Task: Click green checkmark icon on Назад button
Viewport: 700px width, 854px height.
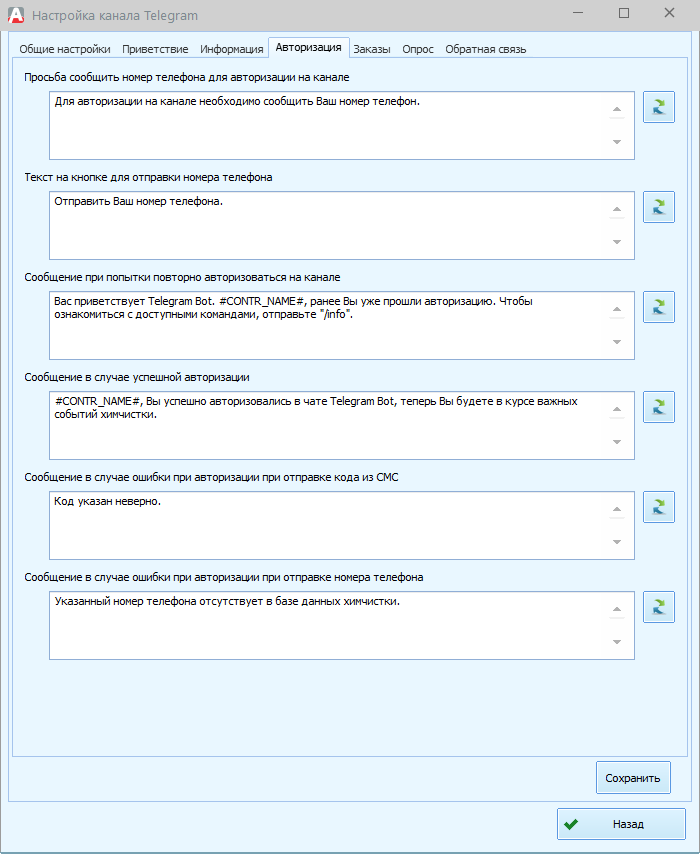Action: coord(571,824)
